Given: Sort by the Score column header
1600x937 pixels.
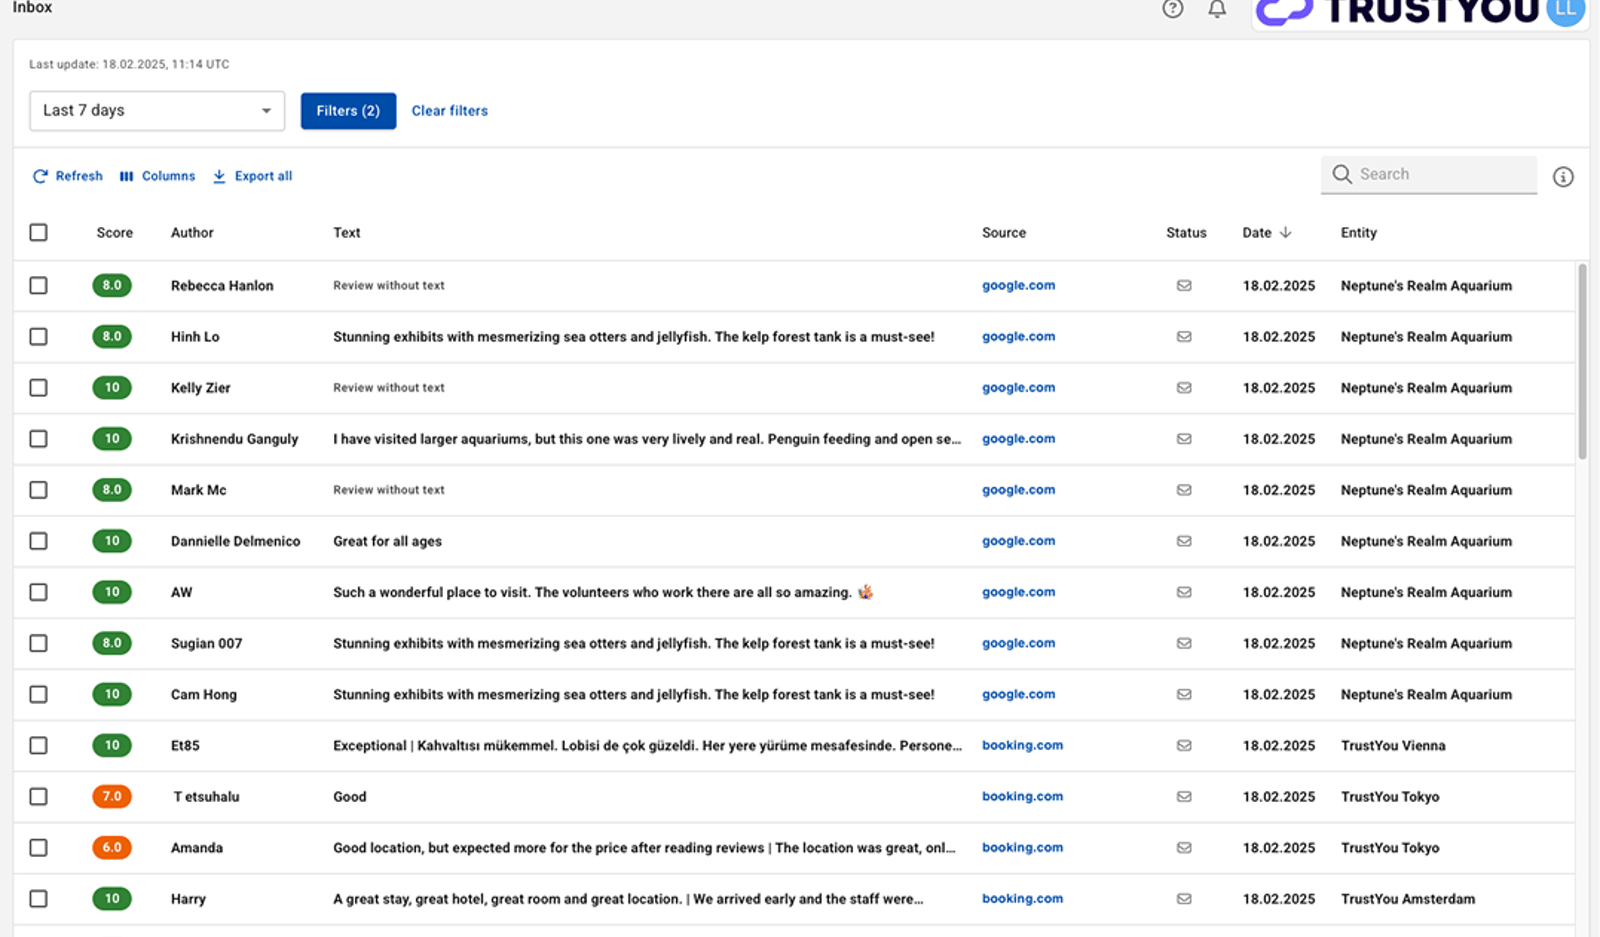Looking at the screenshot, I should pos(114,232).
